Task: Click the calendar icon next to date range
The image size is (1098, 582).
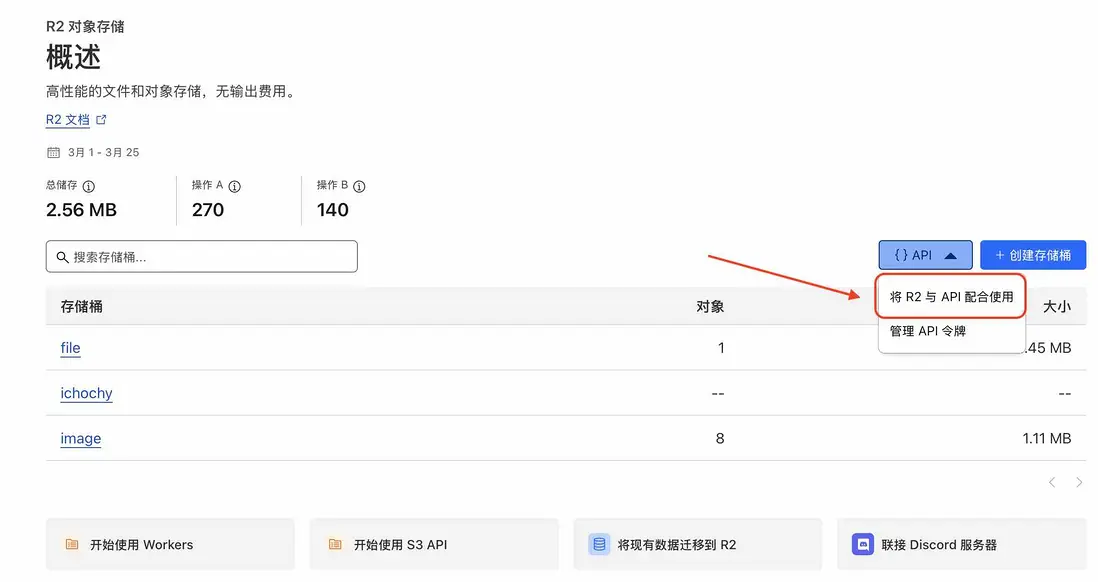Action: [54, 153]
